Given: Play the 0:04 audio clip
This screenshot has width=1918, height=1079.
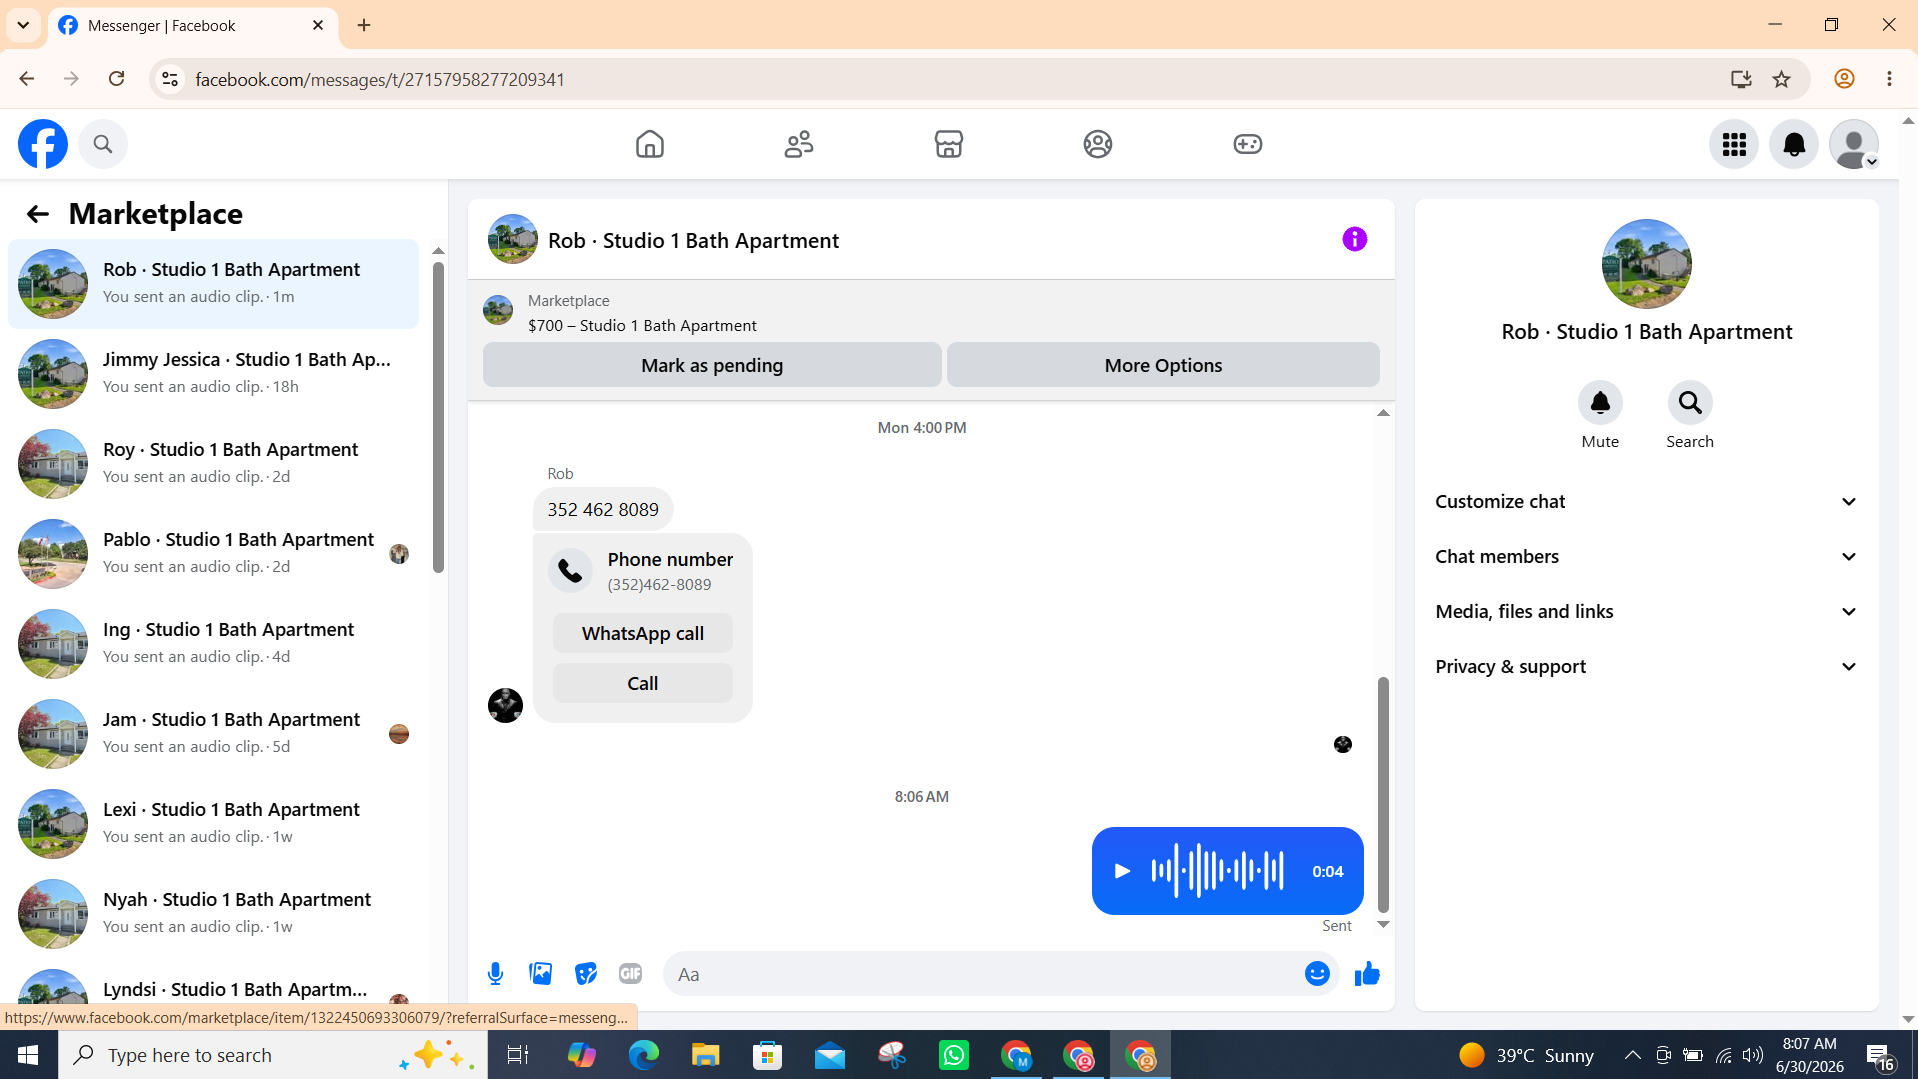Looking at the screenshot, I should [1122, 871].
